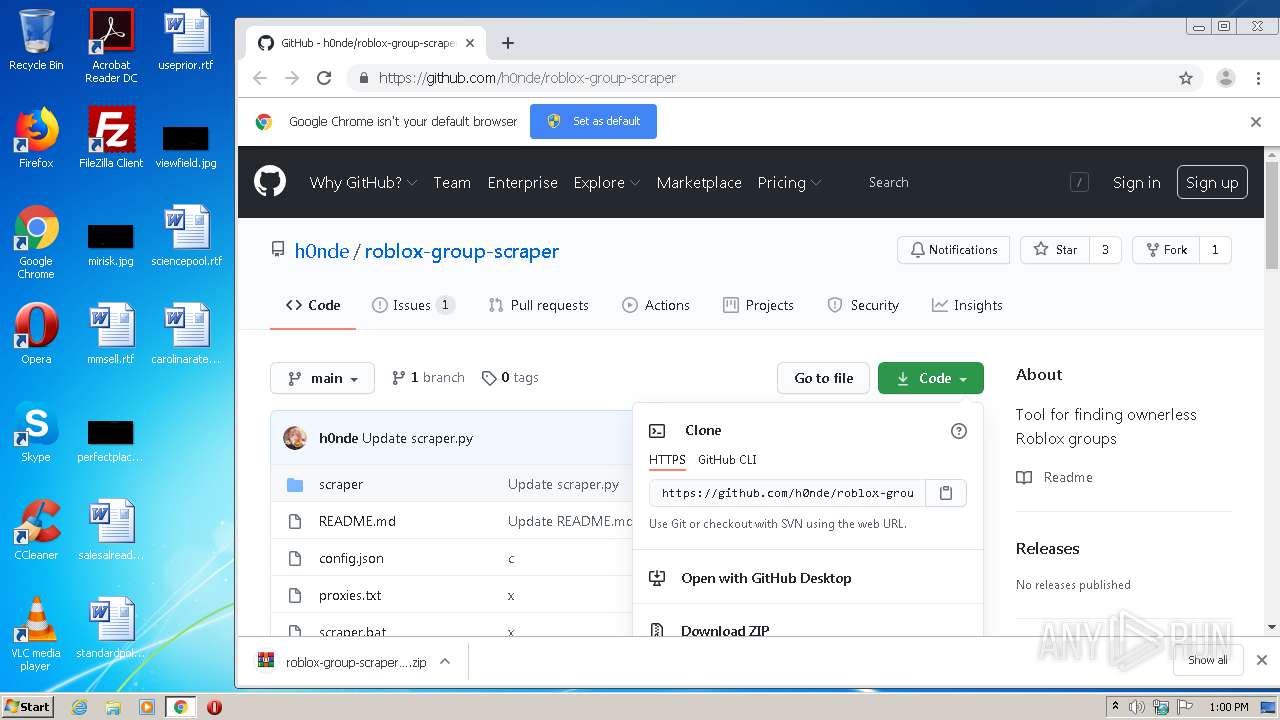Click the Team navigation link
The height and width of the screenshot is (720, 1280).
(x=452, y=182)
